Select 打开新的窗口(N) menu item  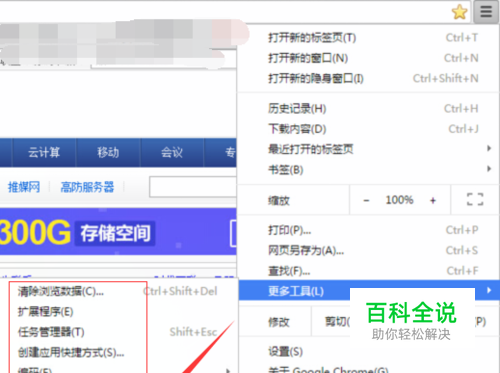[369, 58]
